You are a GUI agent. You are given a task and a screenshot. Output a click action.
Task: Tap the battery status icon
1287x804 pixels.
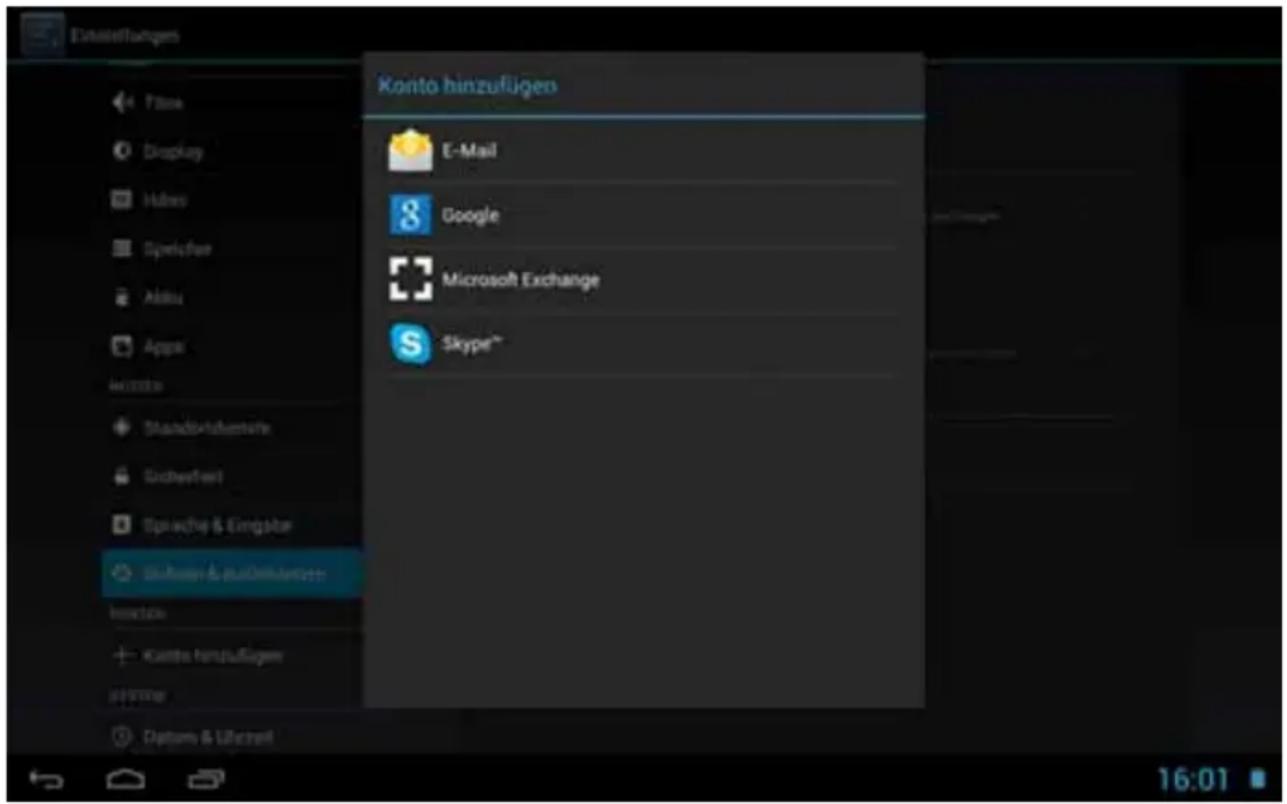(x=1257, y=779)
